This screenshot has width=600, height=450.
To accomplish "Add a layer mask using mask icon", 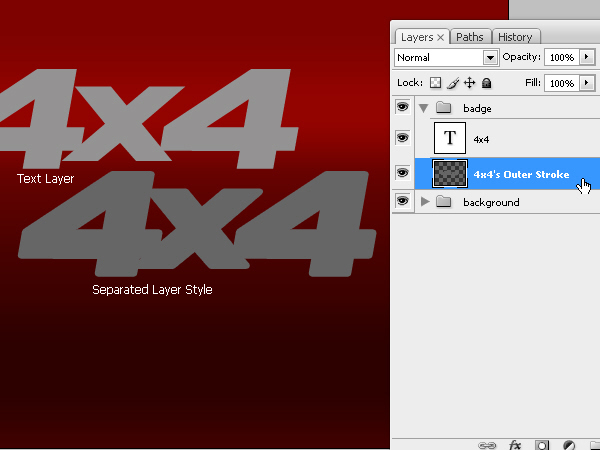I will [x=542, y=443].
